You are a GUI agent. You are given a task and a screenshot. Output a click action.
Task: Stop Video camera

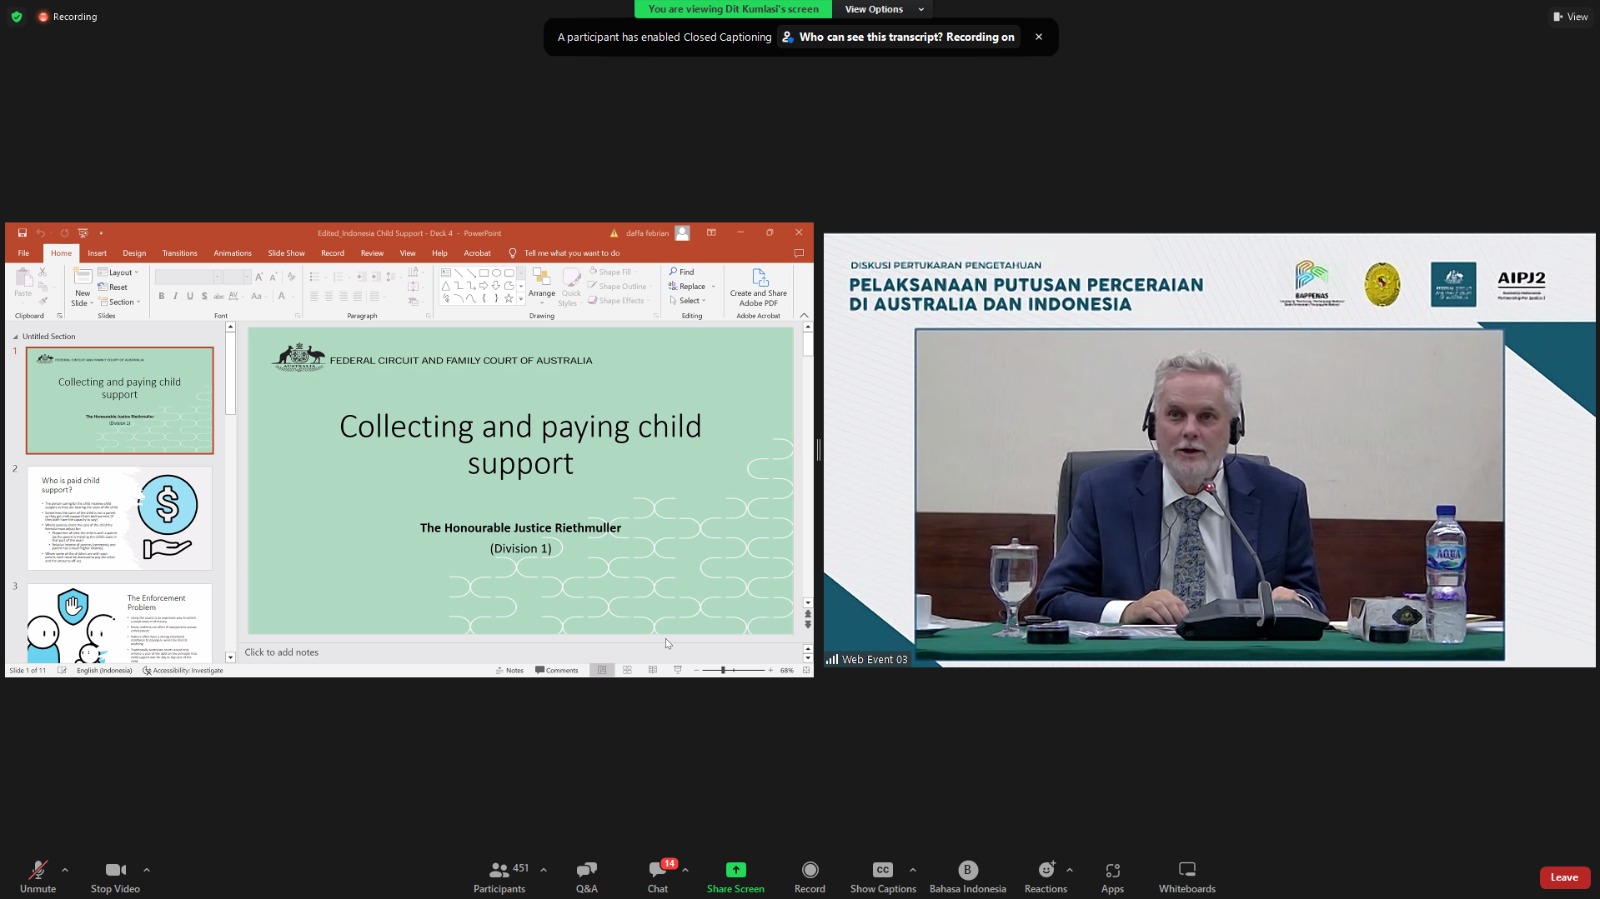[115, 876]
